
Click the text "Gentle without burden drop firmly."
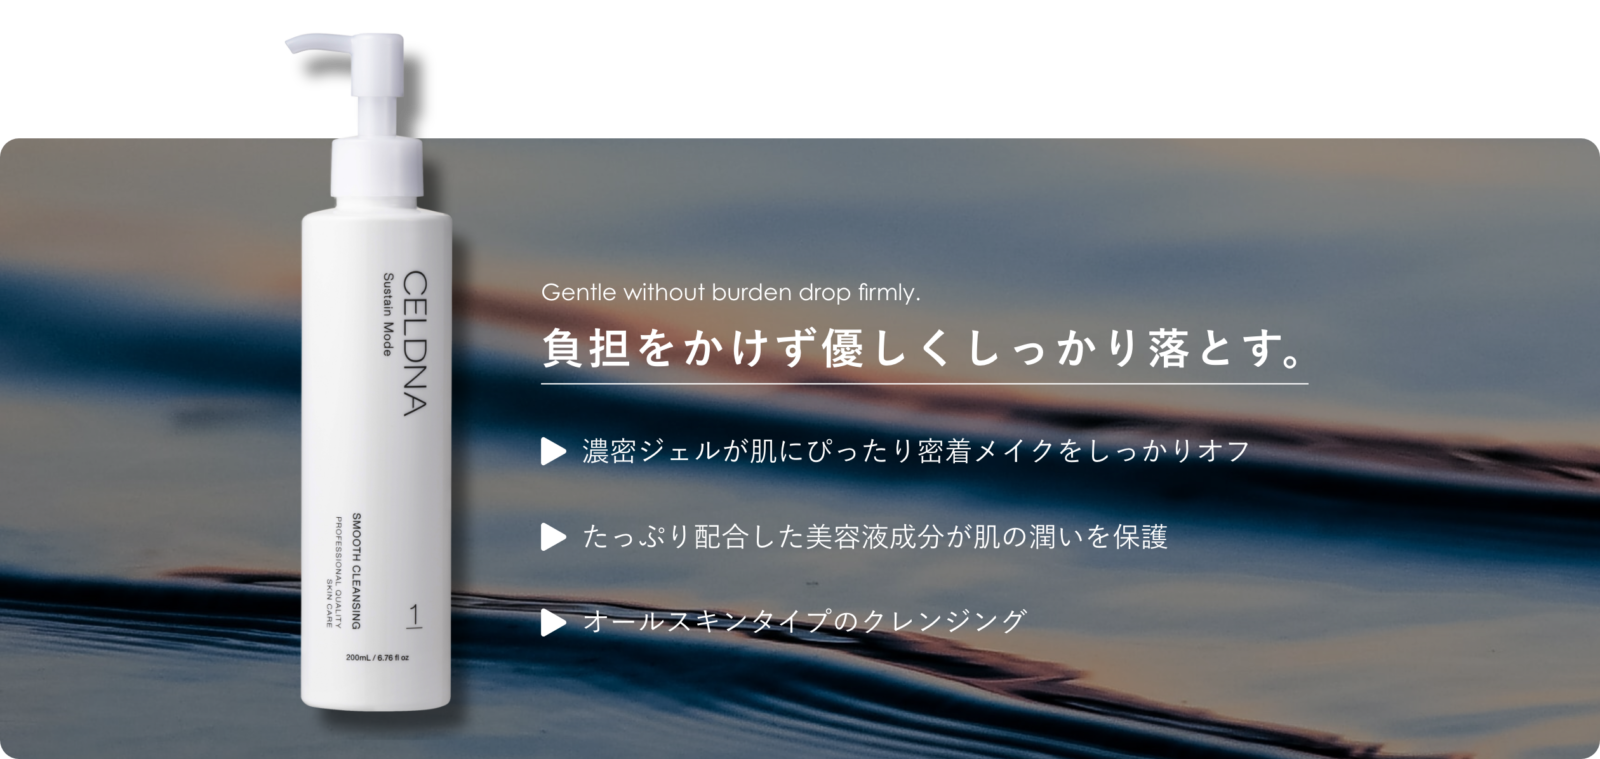pos(730,293)
